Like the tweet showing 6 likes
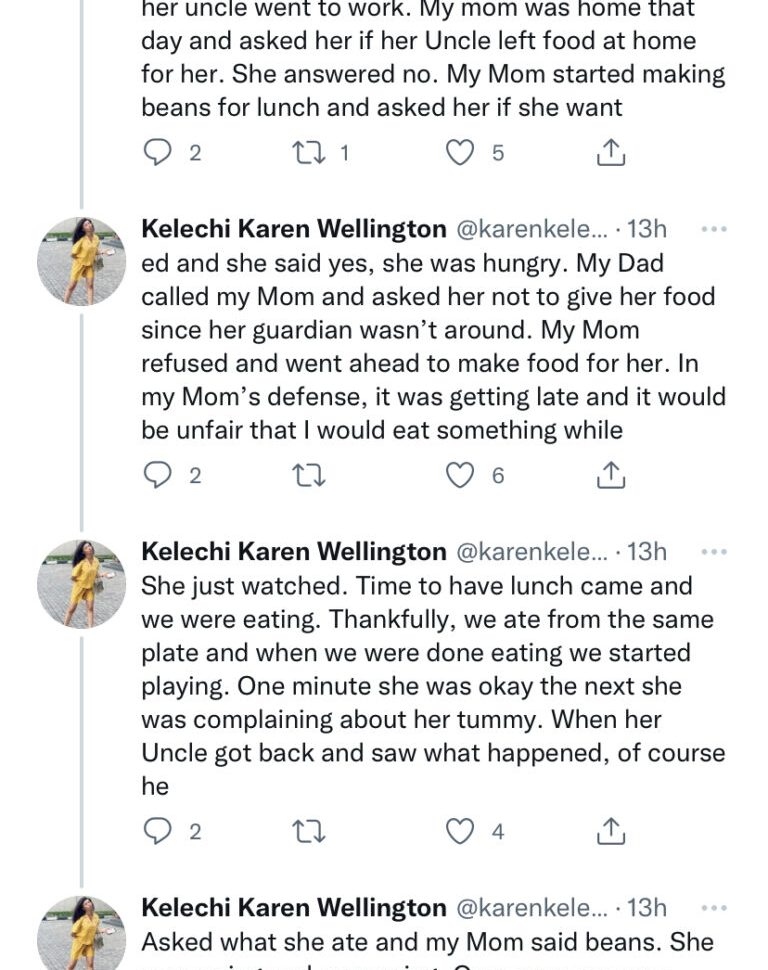This screenshot has height=970, width=768. [x=459, y=476]
